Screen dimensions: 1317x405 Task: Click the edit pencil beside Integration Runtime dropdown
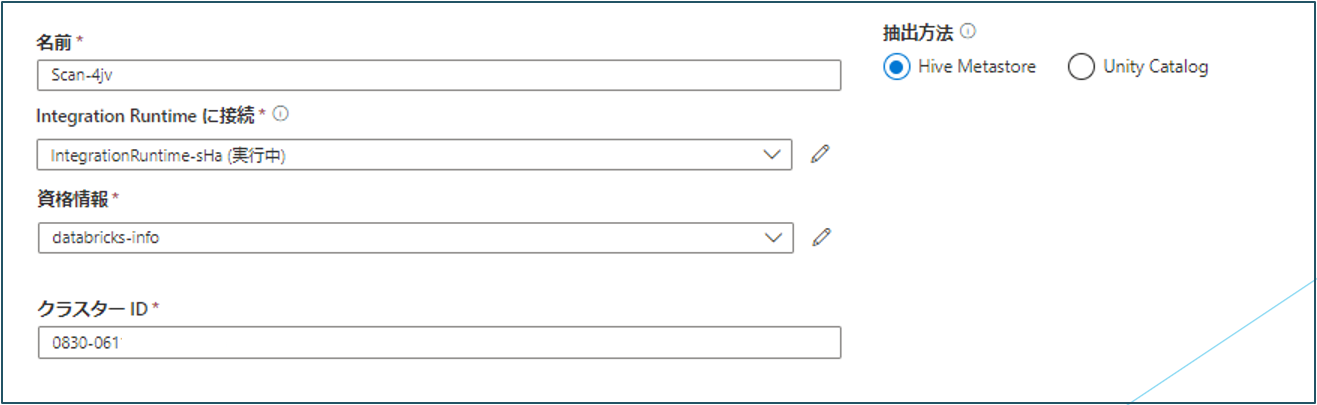pos(821,154)
